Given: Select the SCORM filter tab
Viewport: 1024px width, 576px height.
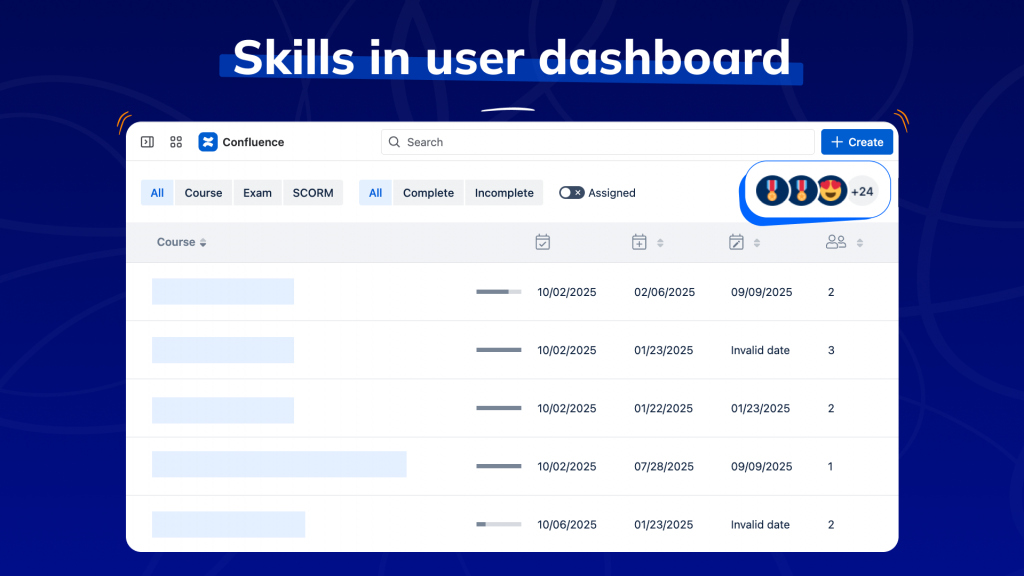Looking at the screenshot, I should pos(313,193).
